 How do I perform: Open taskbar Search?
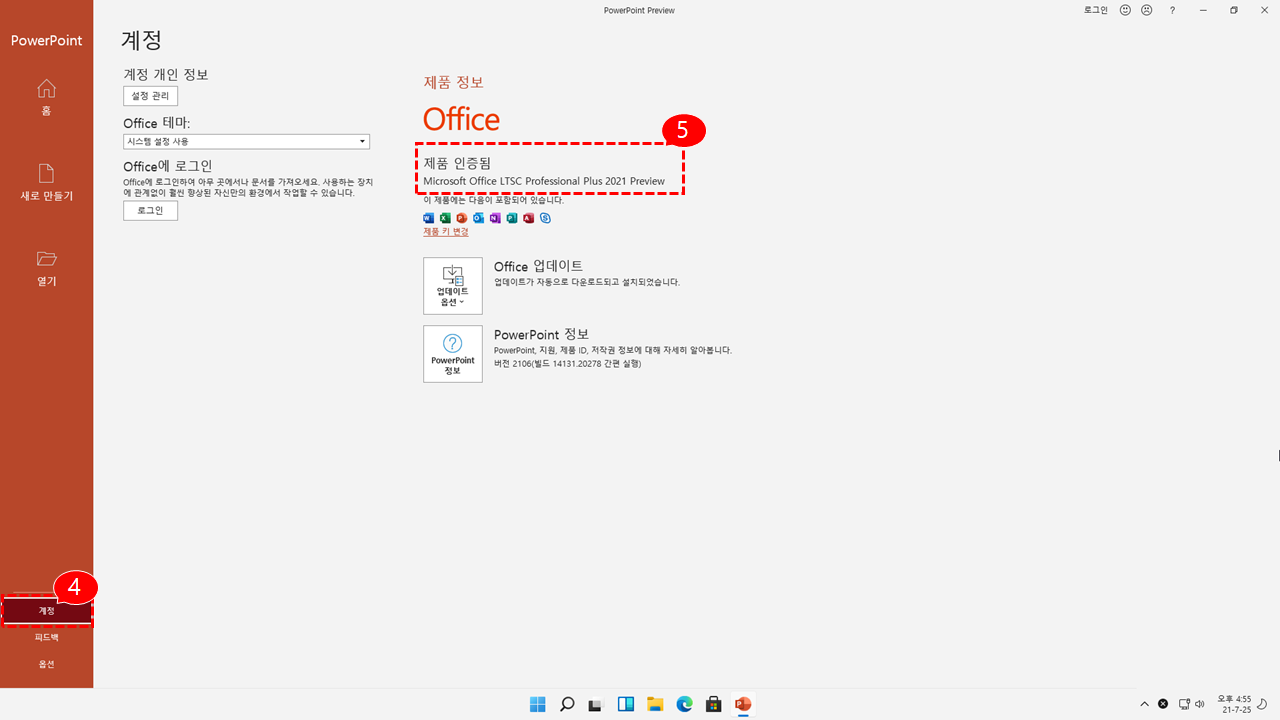click(567, 704)
